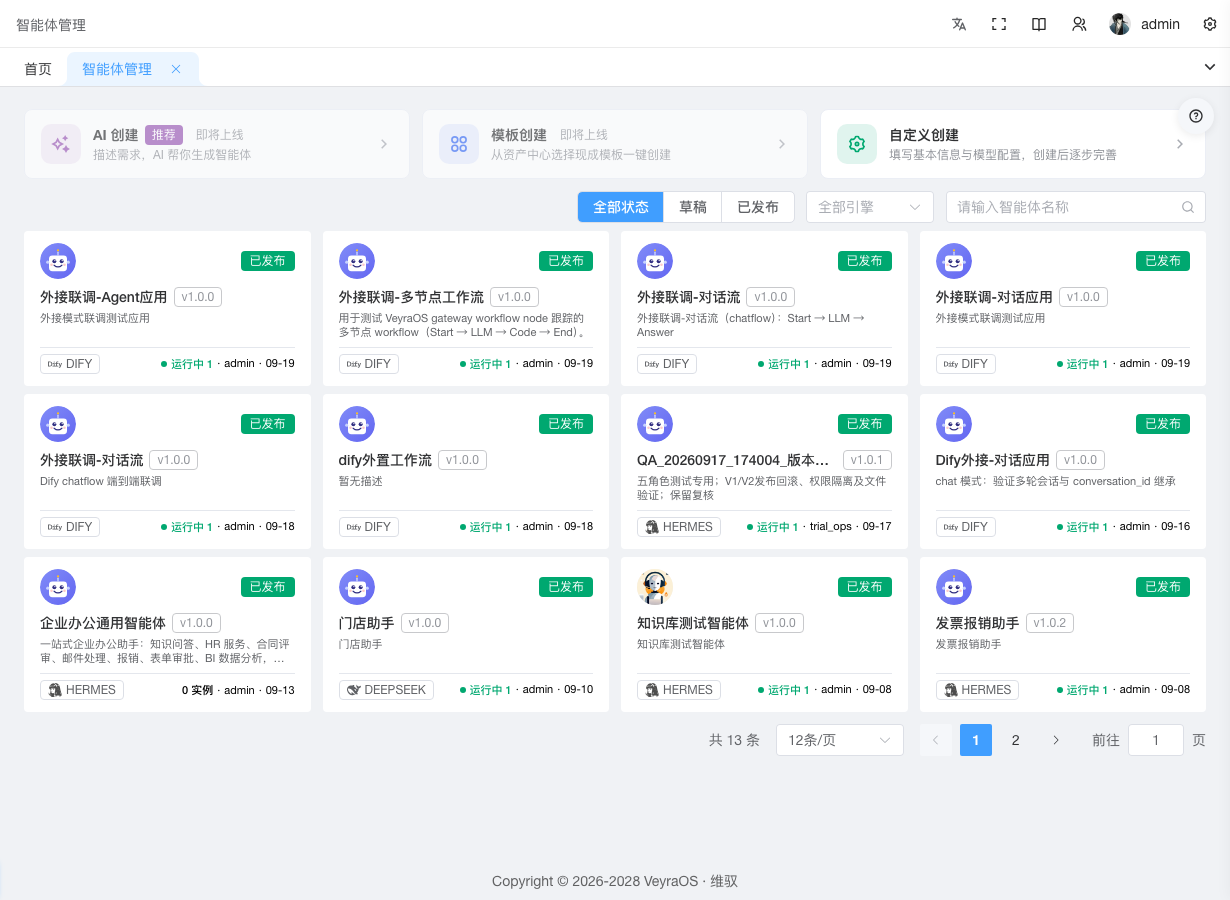Open the 全部引擎 dropdown

(x=870, y=207)
